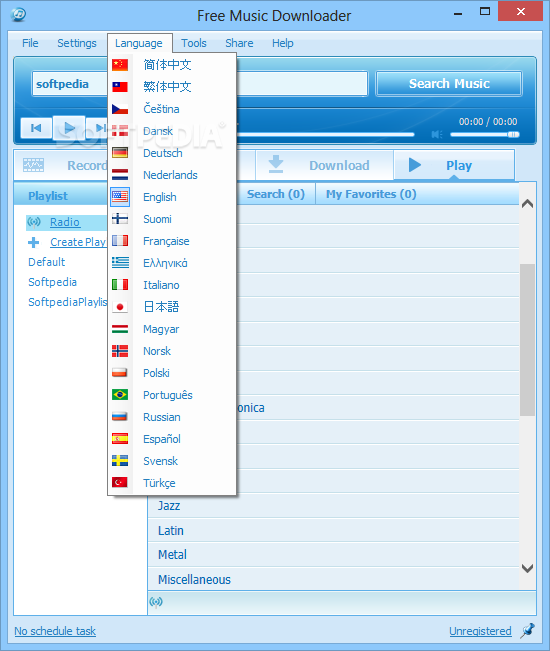The width and height of the screenshot is (550, 651).
Task: Select the Default playlist
Action: pyautogui.click(x=46, y=262)
